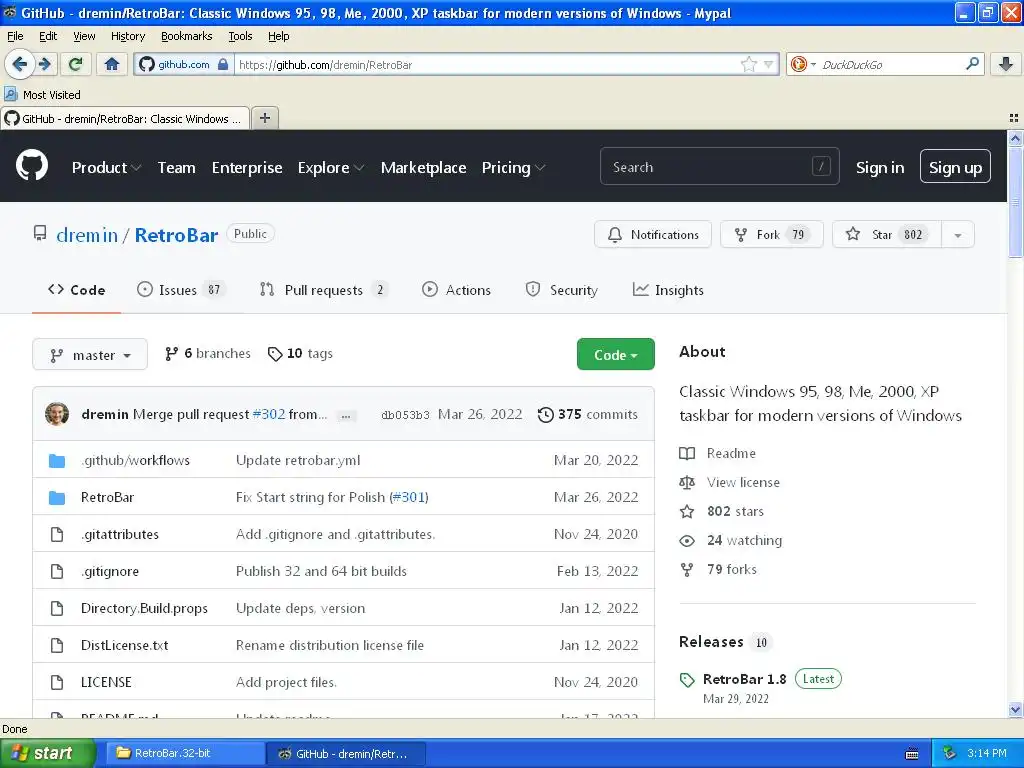This screenshot has width=1024, height=768.
Task: Open the Star lists dropdown arrow
Action: [x=957, y=235]
